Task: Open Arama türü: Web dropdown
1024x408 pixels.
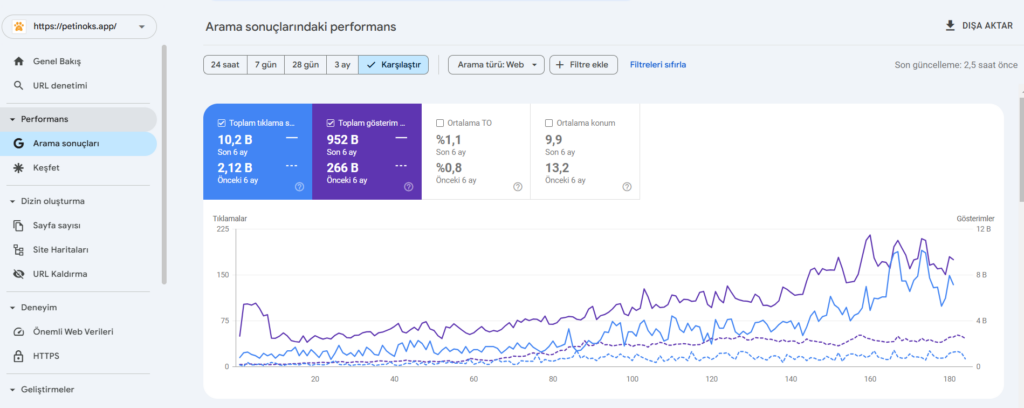Action: [496, 65]
